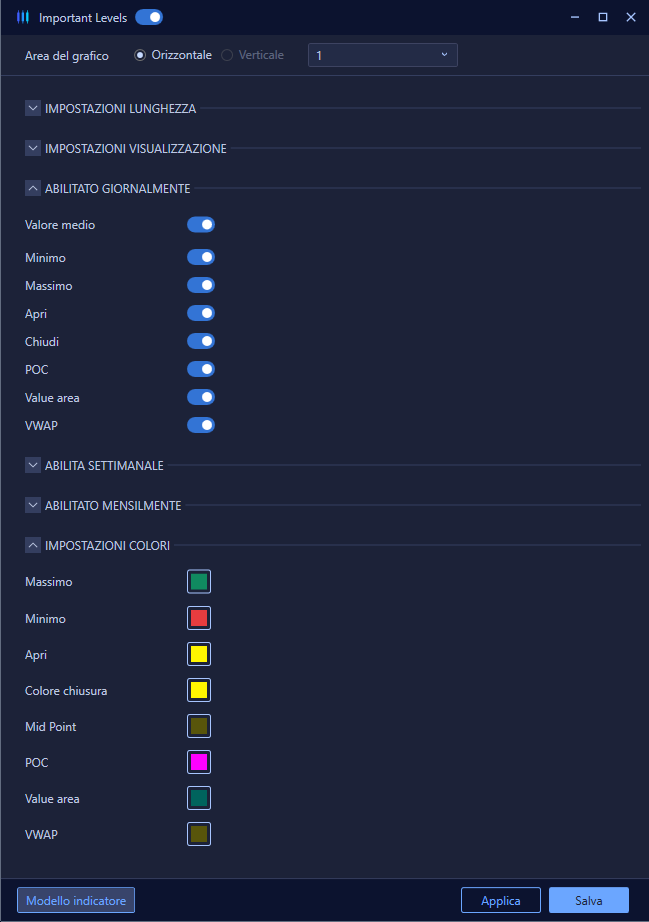This screenshot has width=649, height=922.
Task: Expand the Abilitato Mensilmente section
Action: click(x=33, y=505)
